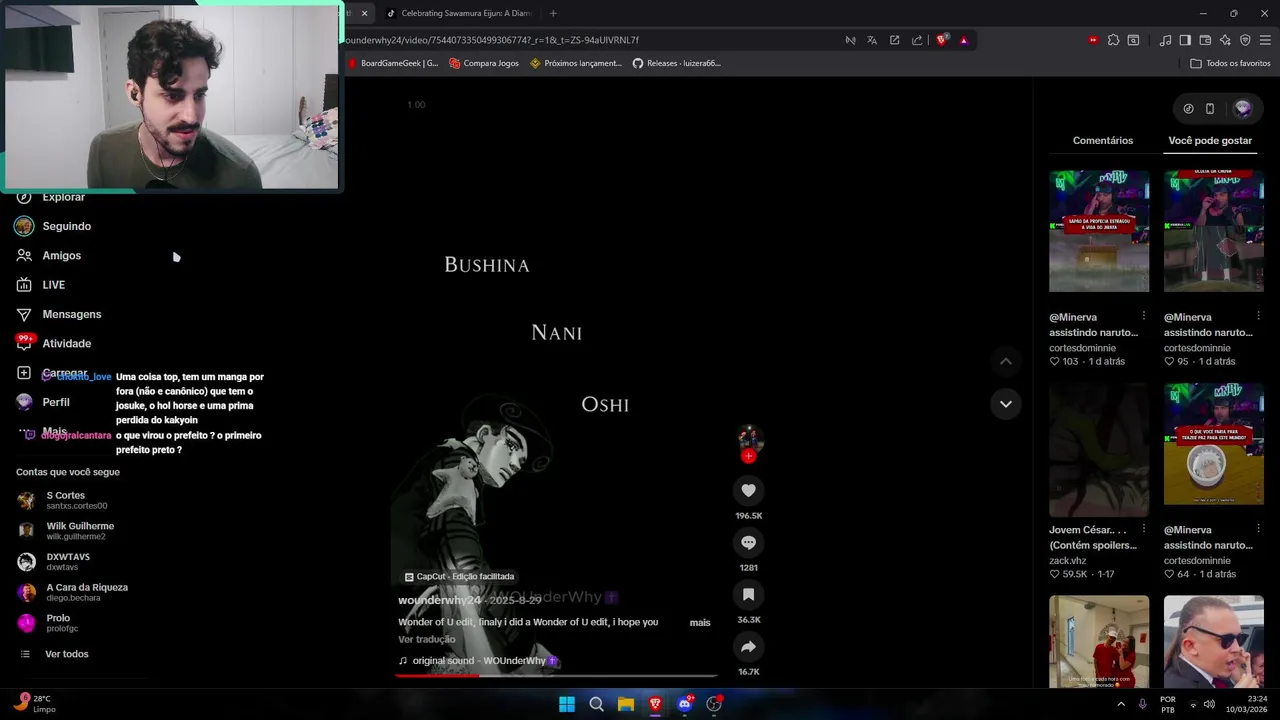This screenshot has height=720, width=1280.
Task: Open options menu for Jovem César video
Action: (1144, 529)
